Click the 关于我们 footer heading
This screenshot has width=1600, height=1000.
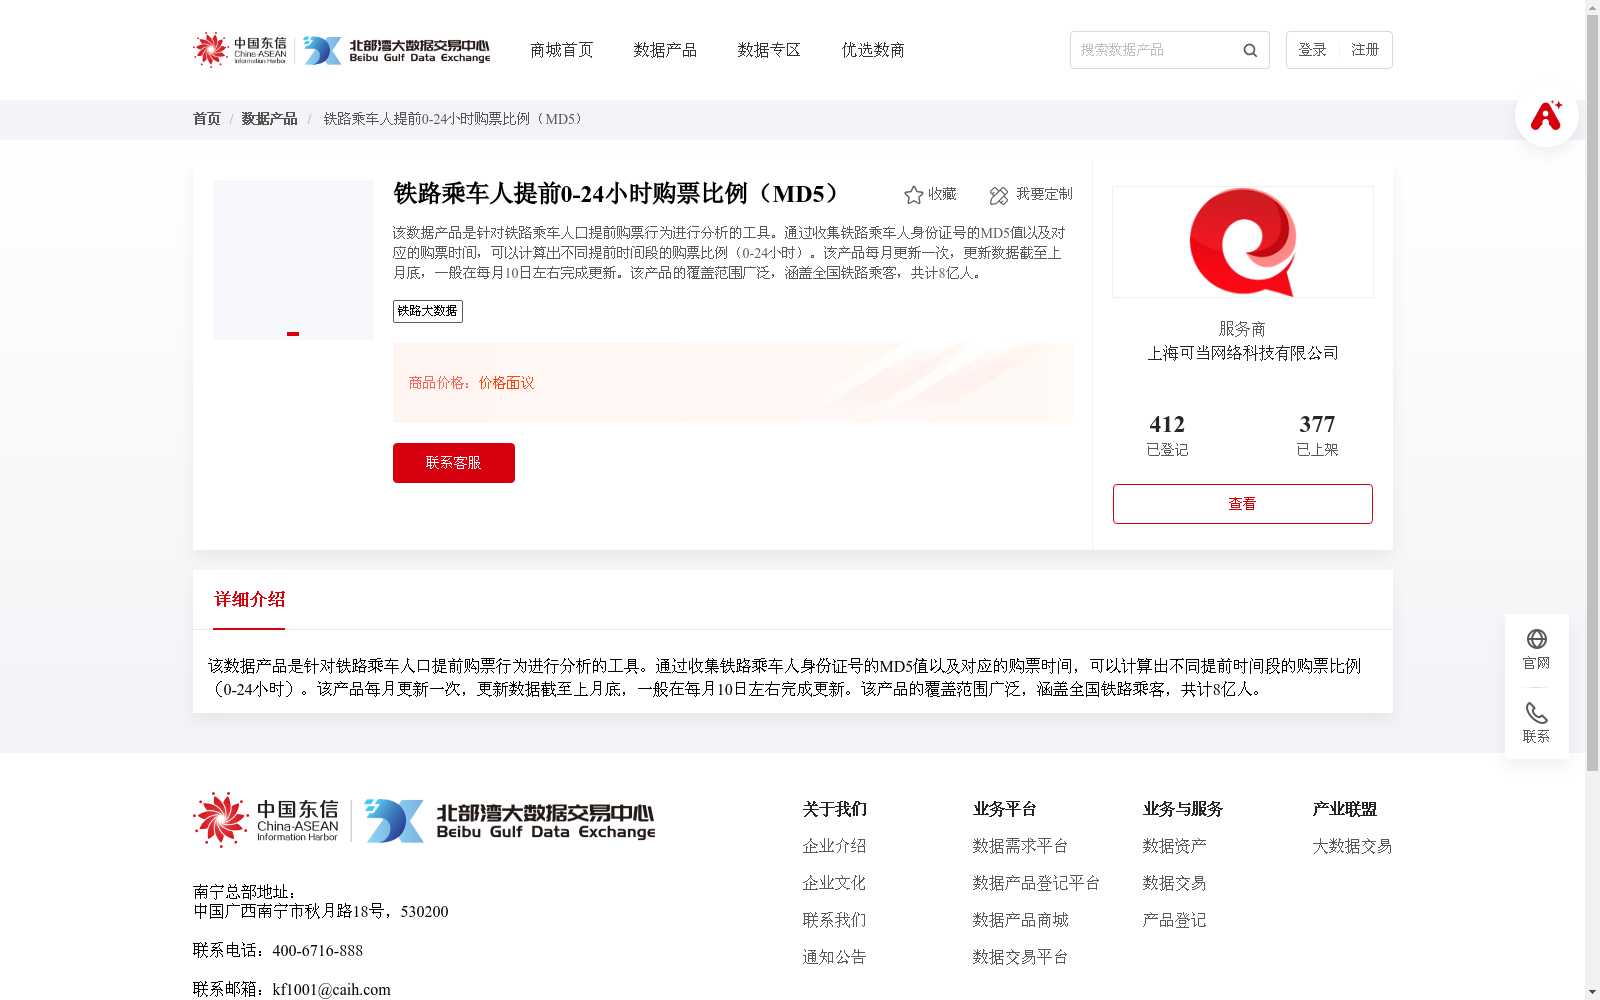pos(834,809)
